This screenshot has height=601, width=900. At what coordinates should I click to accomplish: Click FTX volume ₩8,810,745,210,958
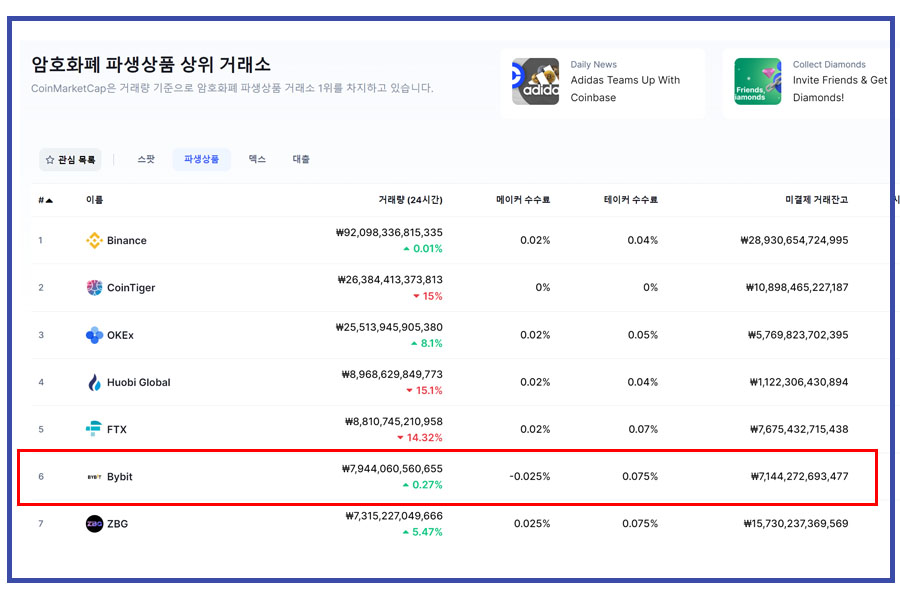point(394,421)
